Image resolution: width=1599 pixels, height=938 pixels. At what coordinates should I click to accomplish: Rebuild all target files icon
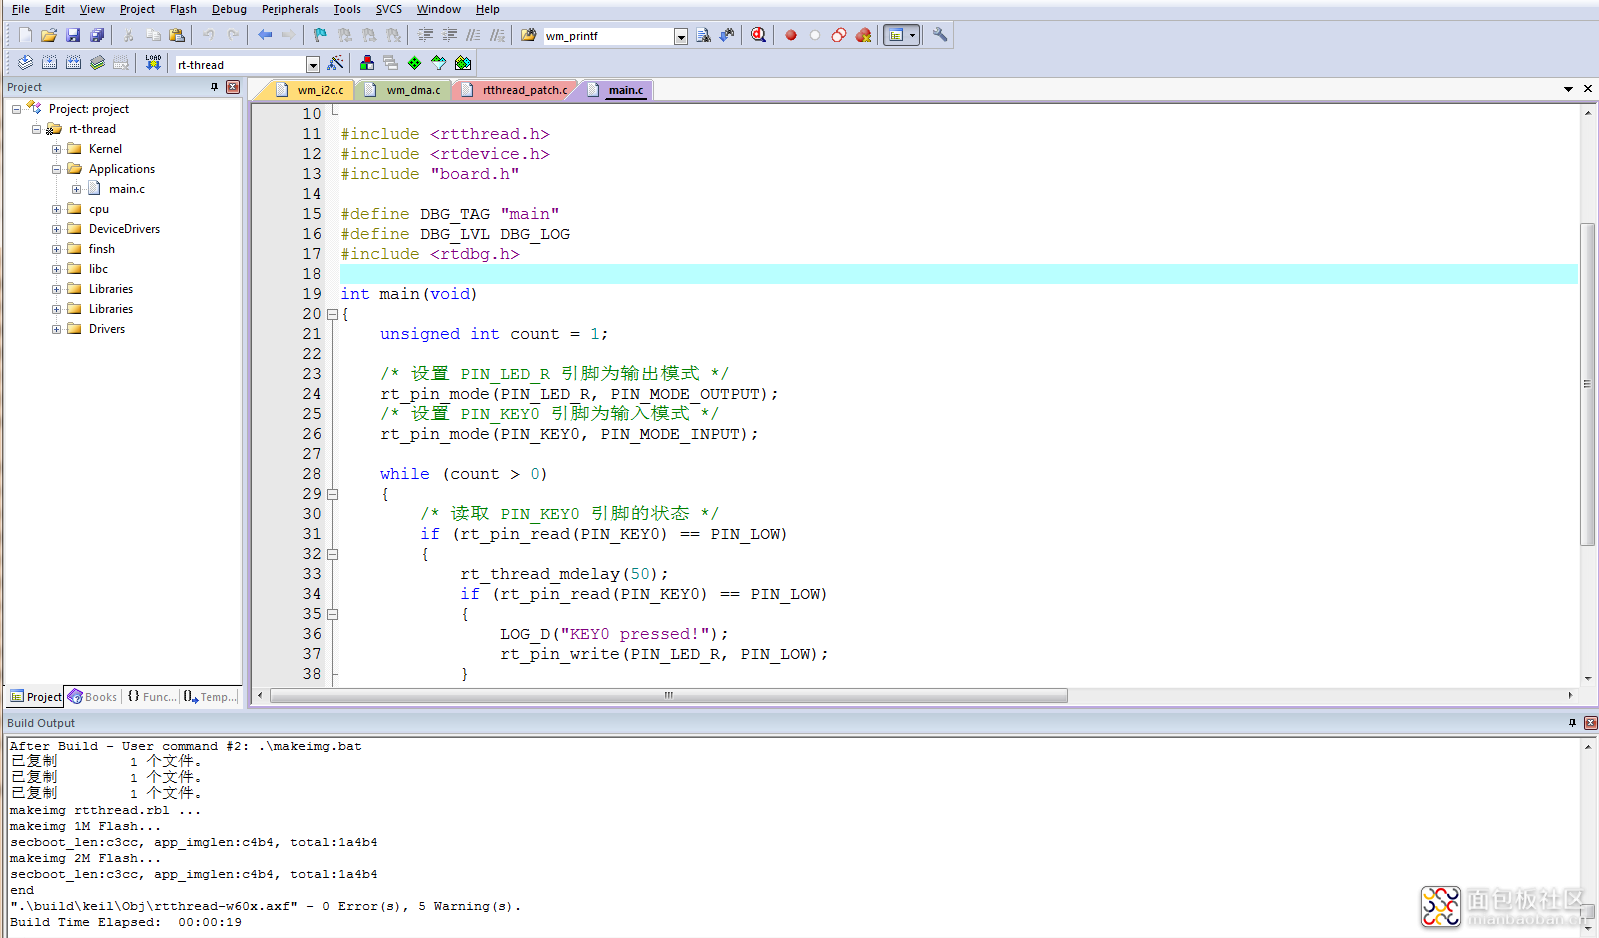click(74, 63)
